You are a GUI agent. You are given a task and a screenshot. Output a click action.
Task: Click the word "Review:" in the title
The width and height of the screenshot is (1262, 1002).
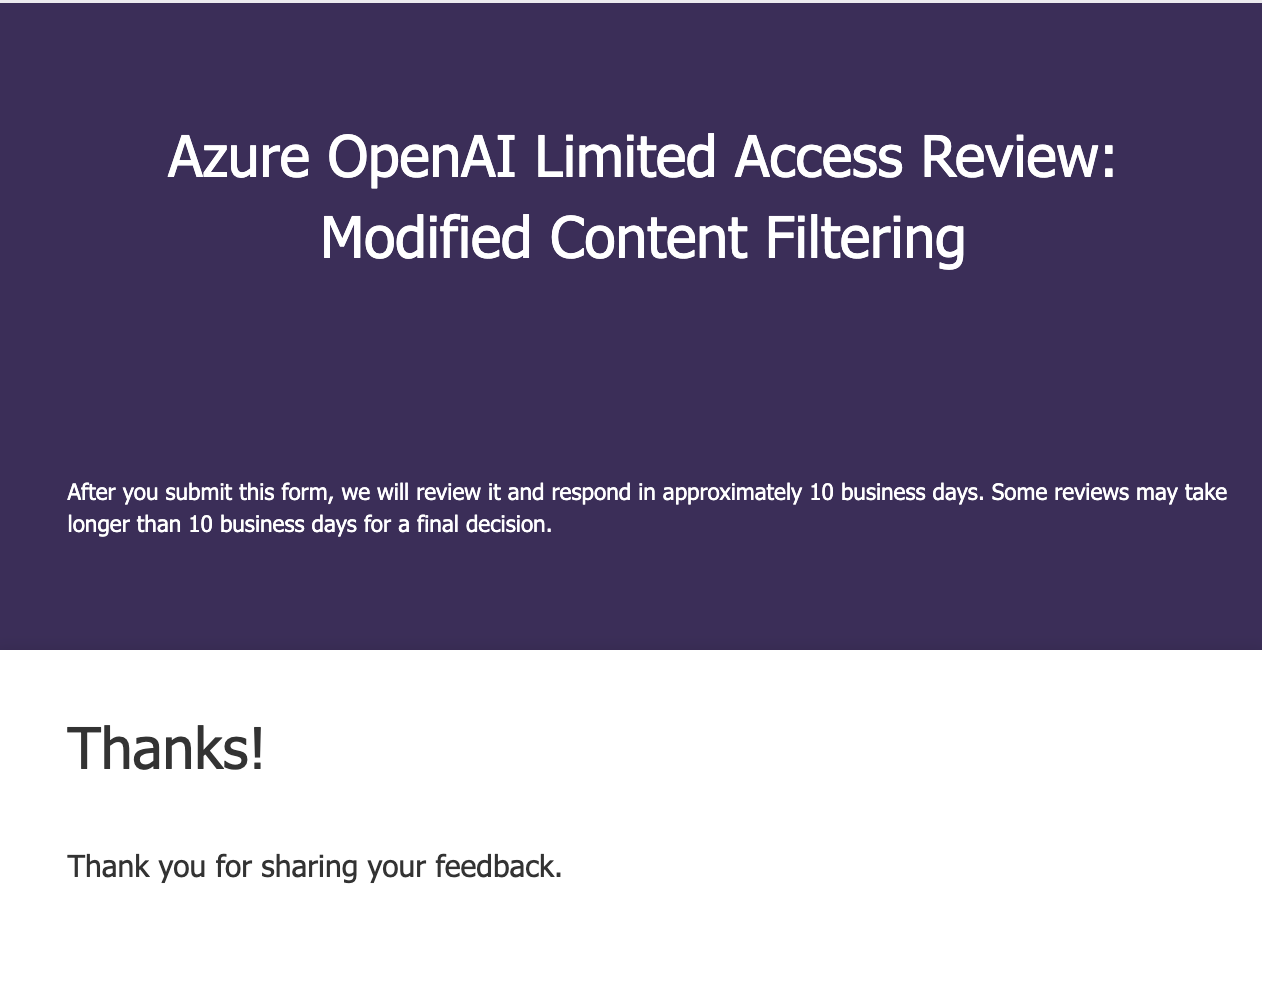1017,157
